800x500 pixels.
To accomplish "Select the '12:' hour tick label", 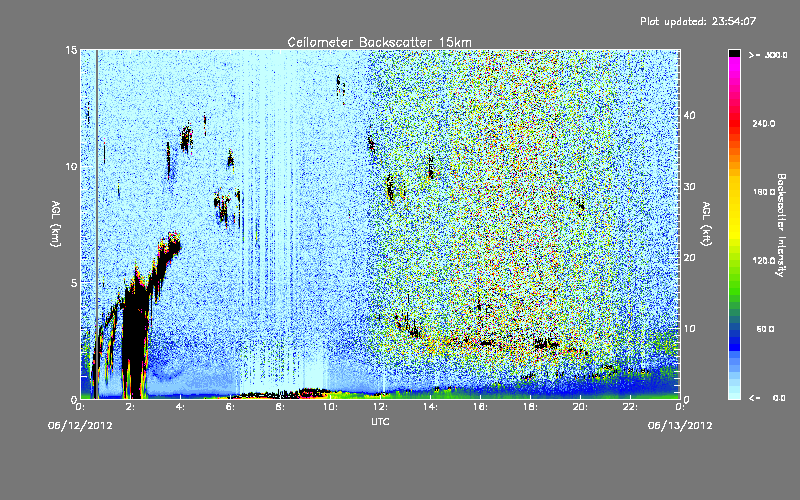I will click(x=380, y=407).
